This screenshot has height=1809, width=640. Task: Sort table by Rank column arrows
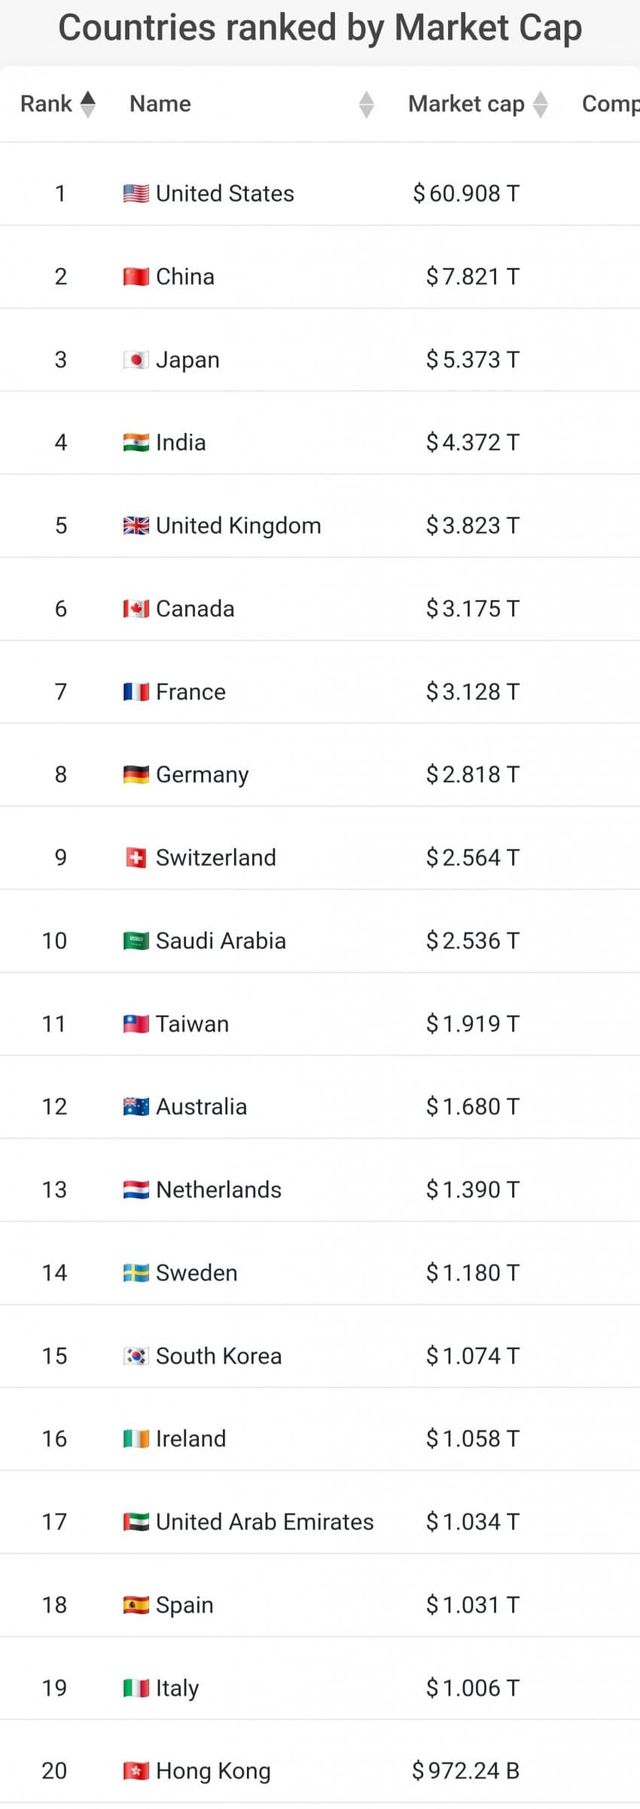(x=88, y=104)
